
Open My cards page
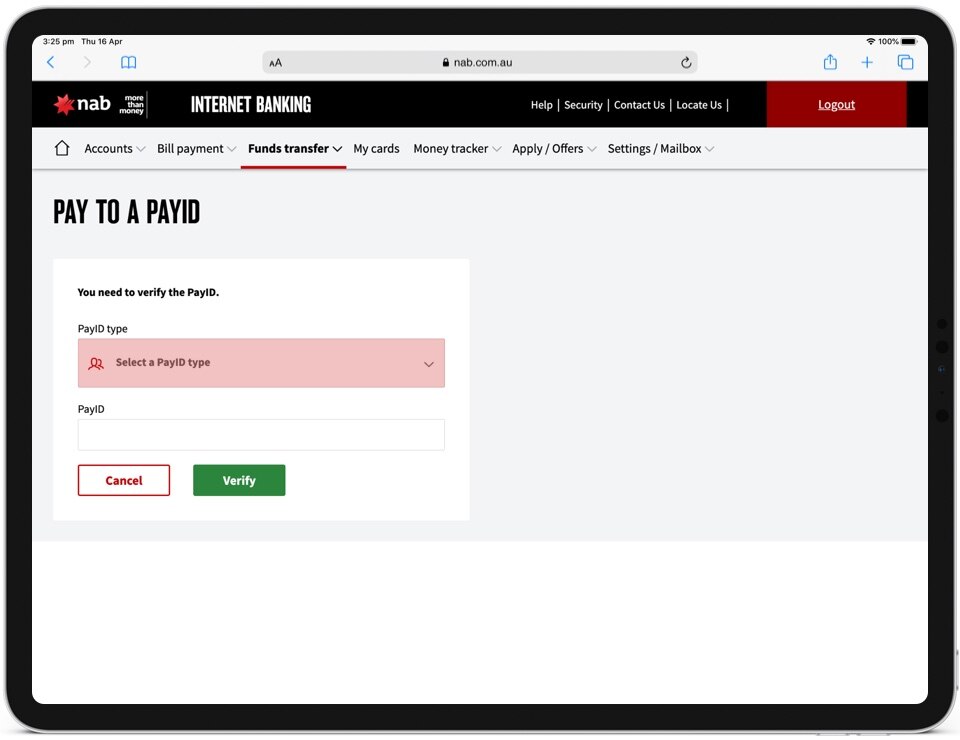[x=376, y=148]
